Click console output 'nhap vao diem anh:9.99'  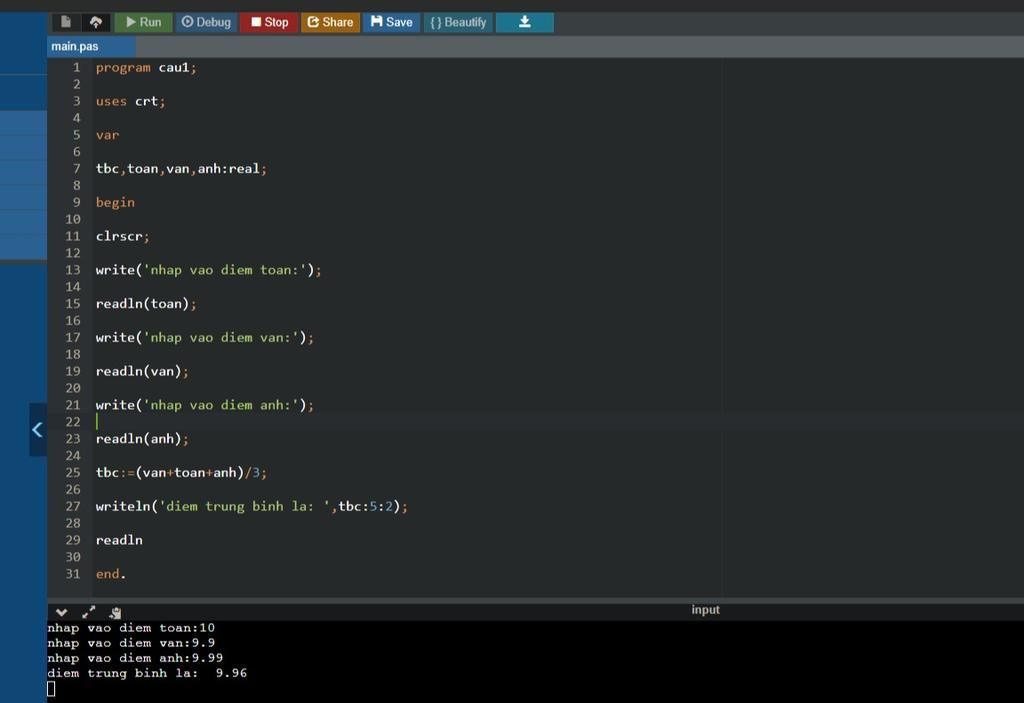point(135,658)
